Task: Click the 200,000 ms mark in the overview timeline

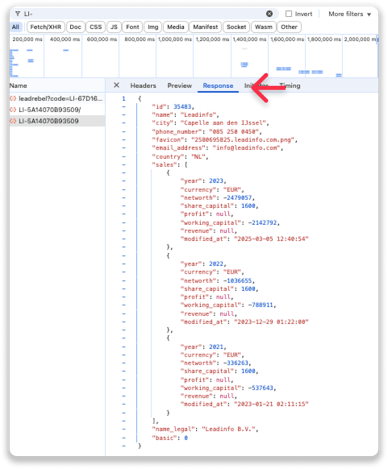Action: pyautogui.click(x=27, y=39)
